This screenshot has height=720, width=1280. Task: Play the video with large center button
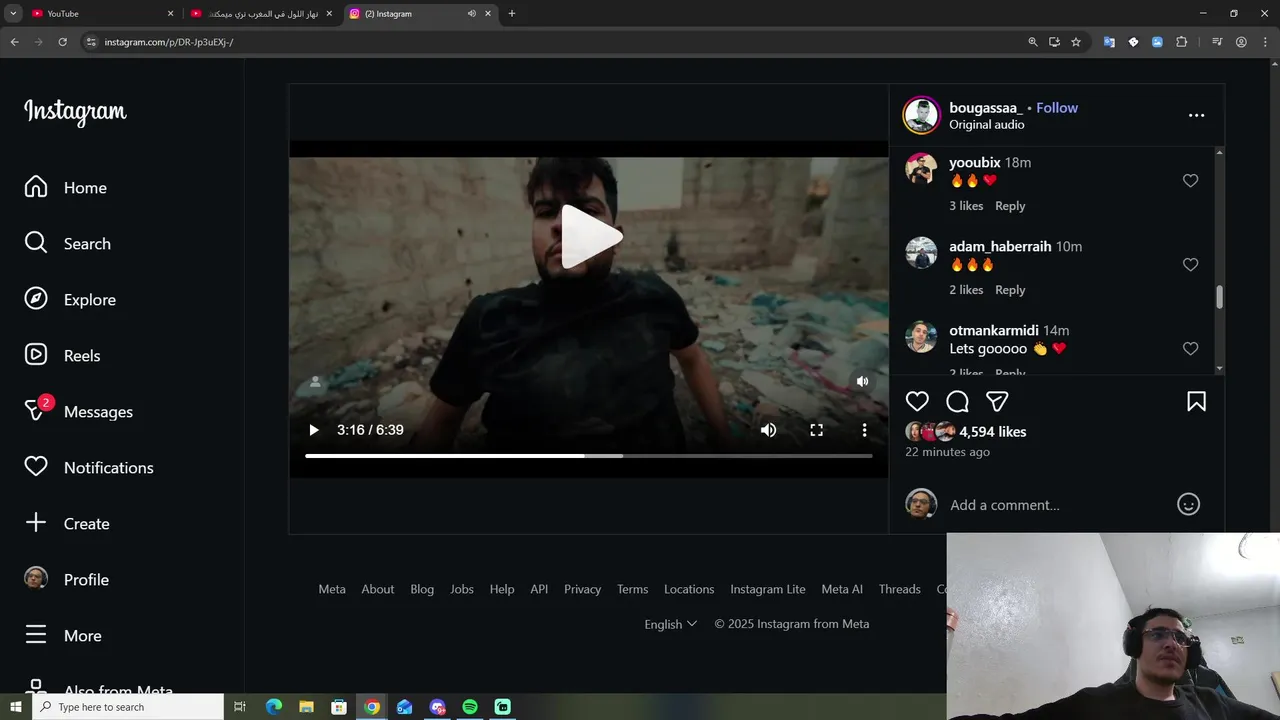click(x=590, y=237)
